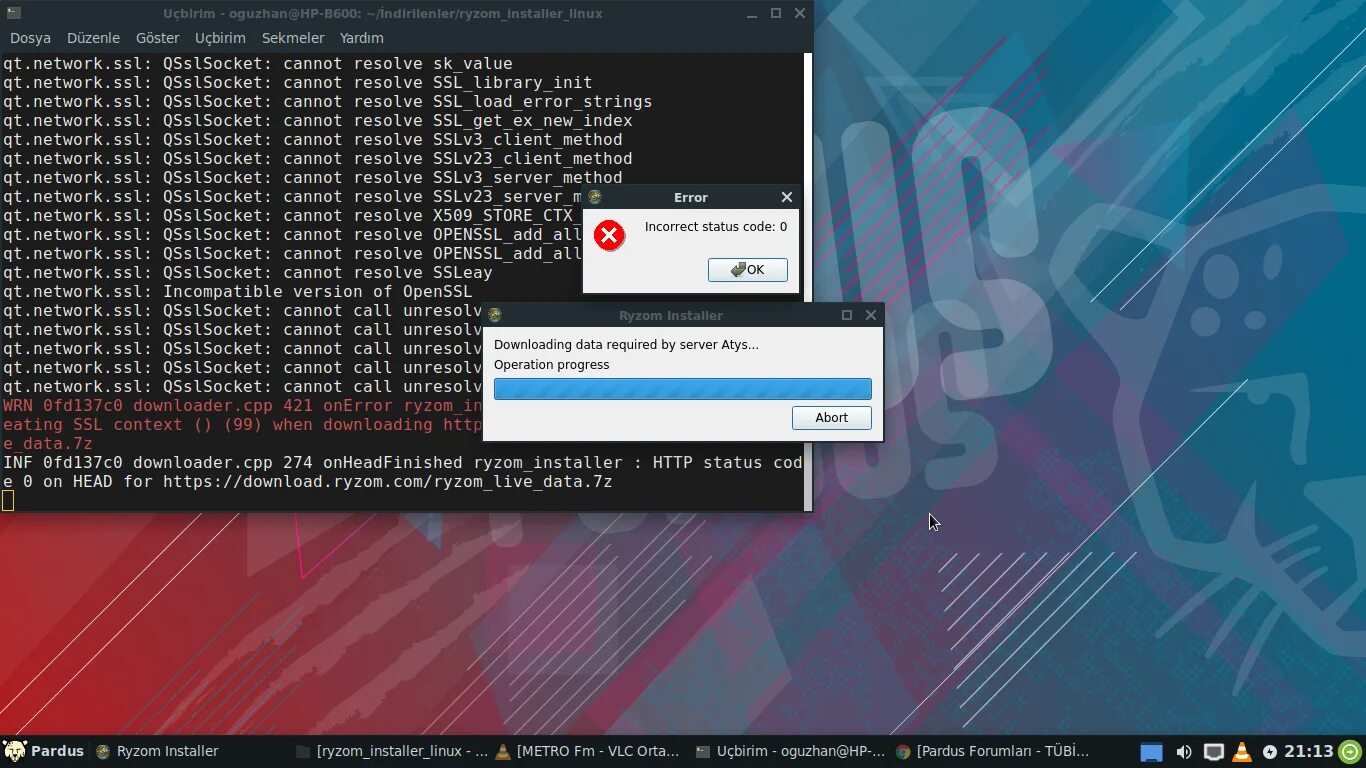Click the "SSLv3_server_method" terminal line
The image size is (1366, 768).
pyautogui.click(x=312, y=178)
